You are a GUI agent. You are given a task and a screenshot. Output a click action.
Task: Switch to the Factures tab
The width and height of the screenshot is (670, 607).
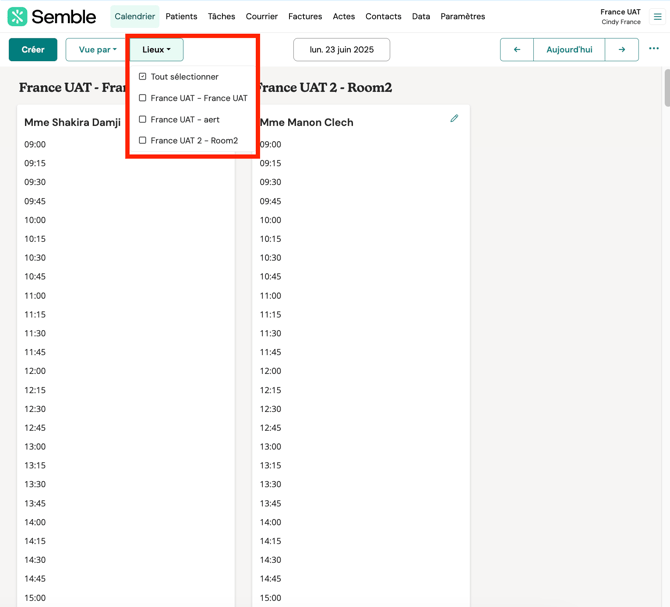point(305,17)
